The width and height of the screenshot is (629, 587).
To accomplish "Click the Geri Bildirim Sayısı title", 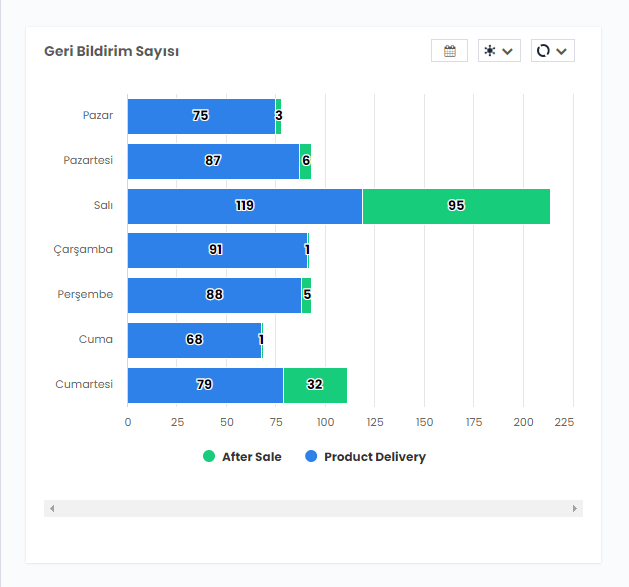I will pyautogui.click(x=112, y=51).
